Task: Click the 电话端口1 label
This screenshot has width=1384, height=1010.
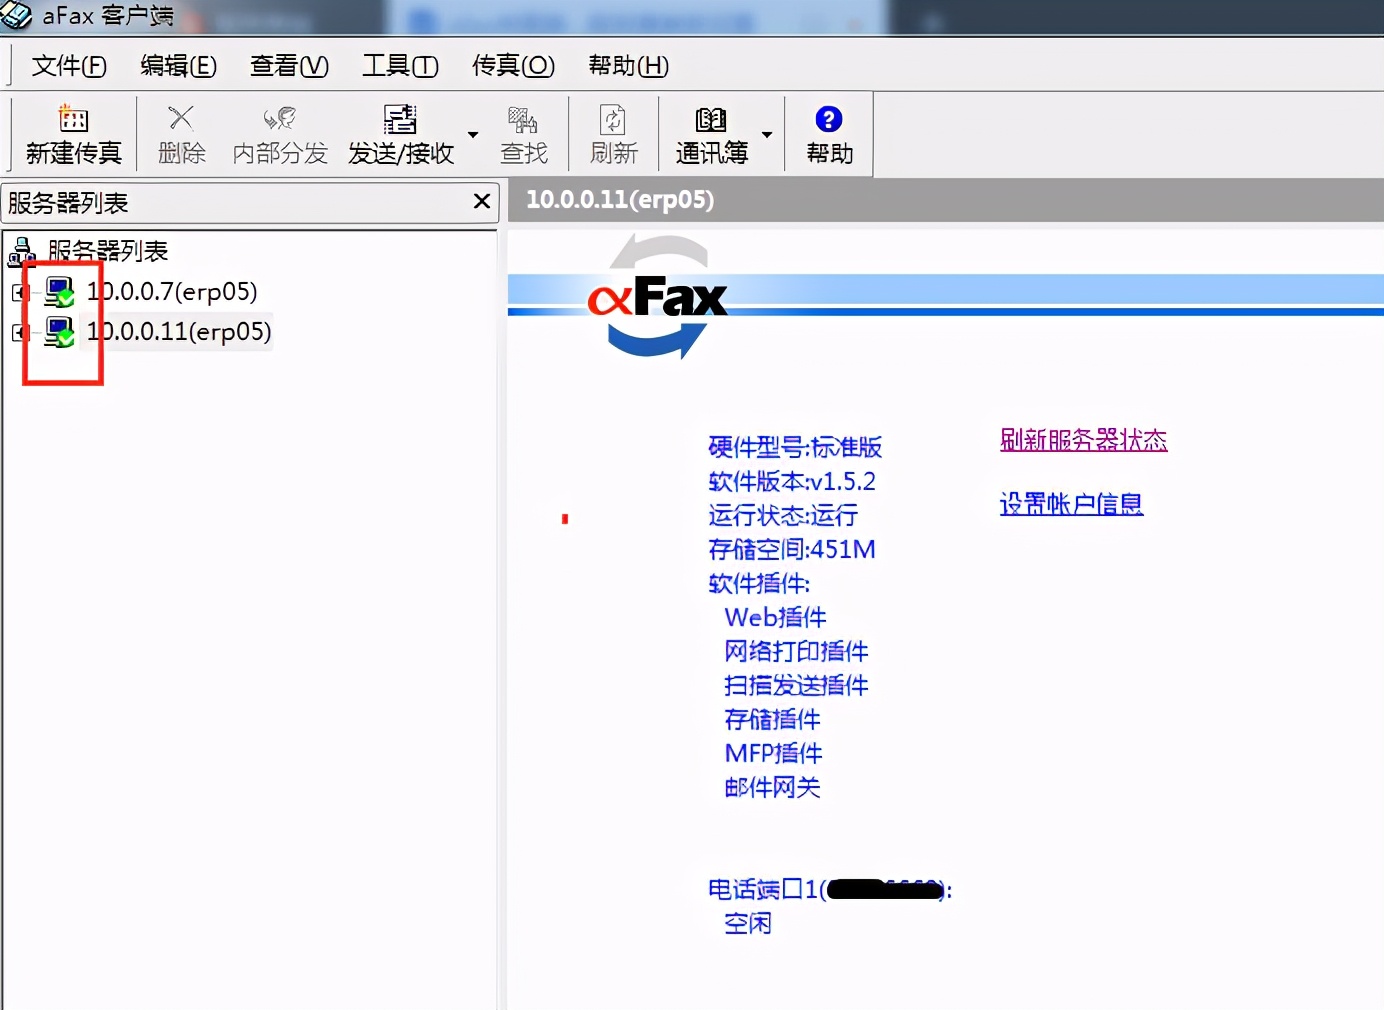Action: 763,889
